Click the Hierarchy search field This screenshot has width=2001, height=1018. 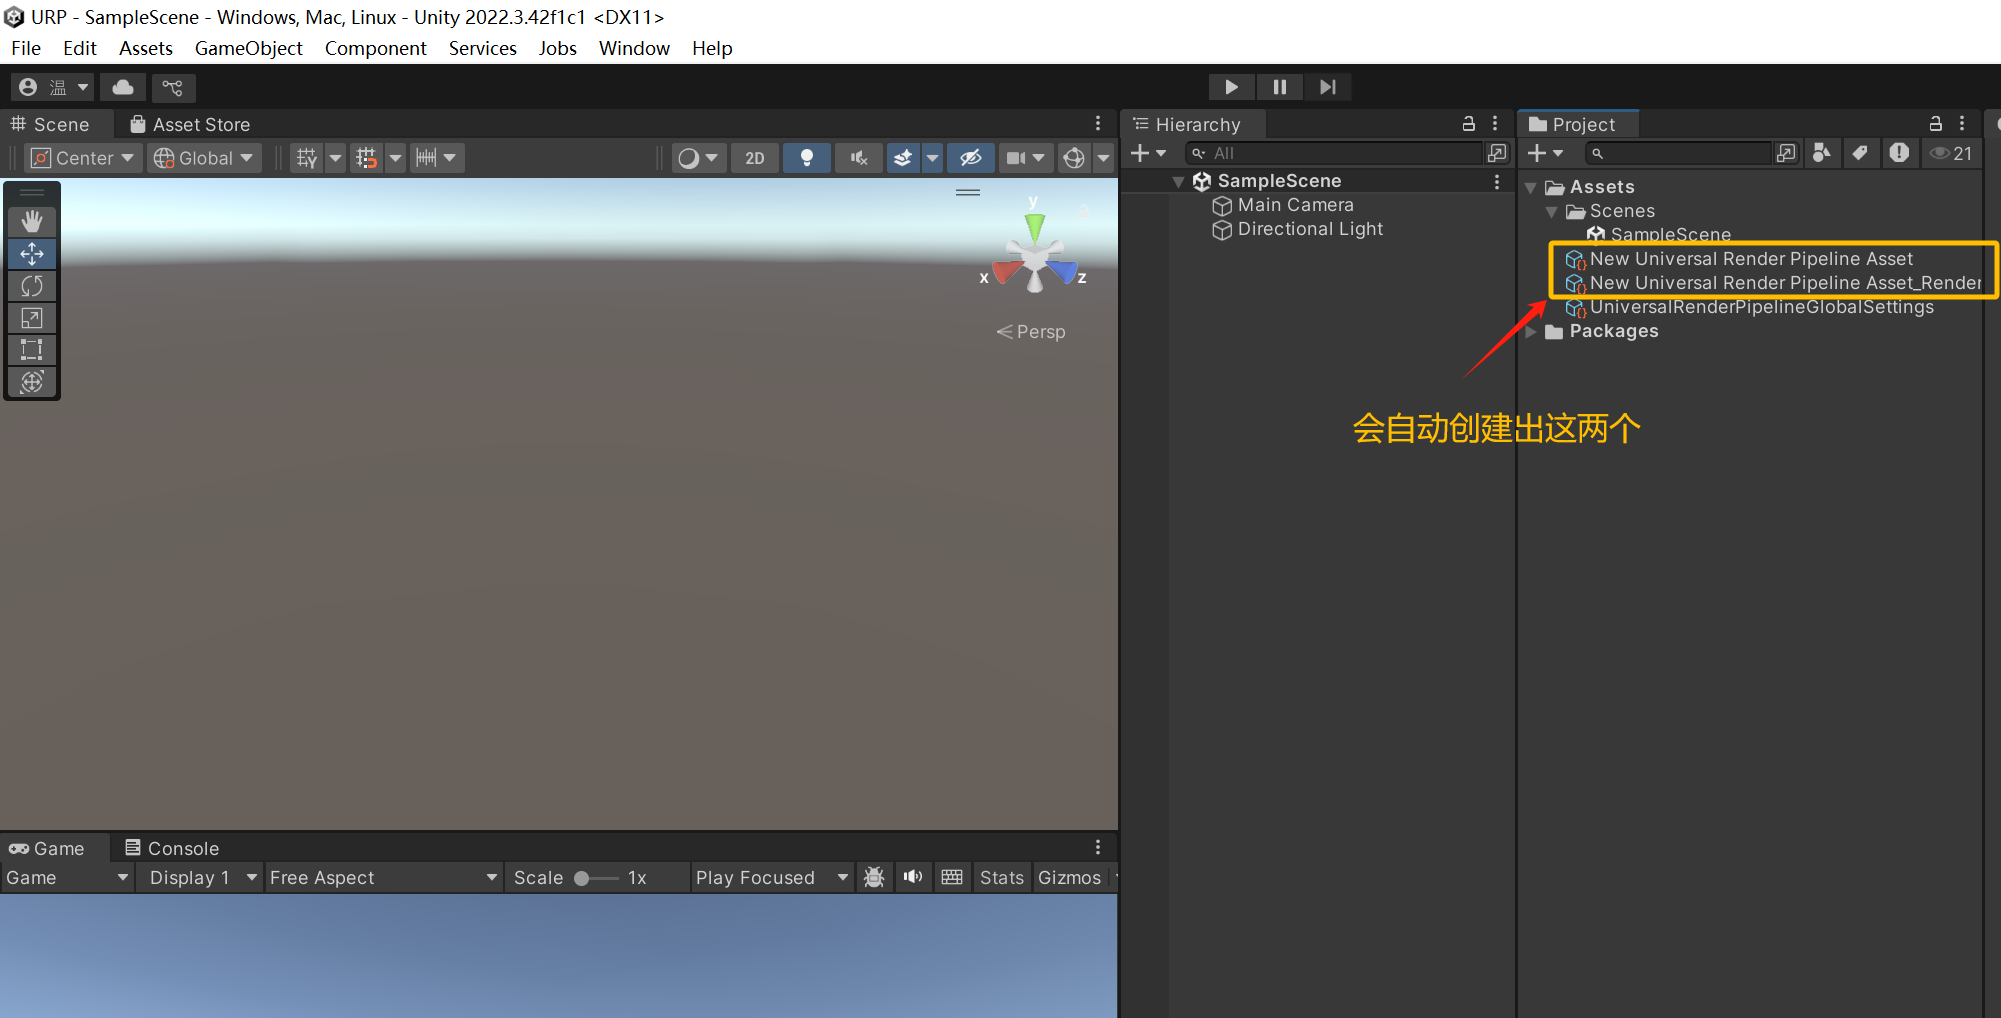[x=1334, y=153]
